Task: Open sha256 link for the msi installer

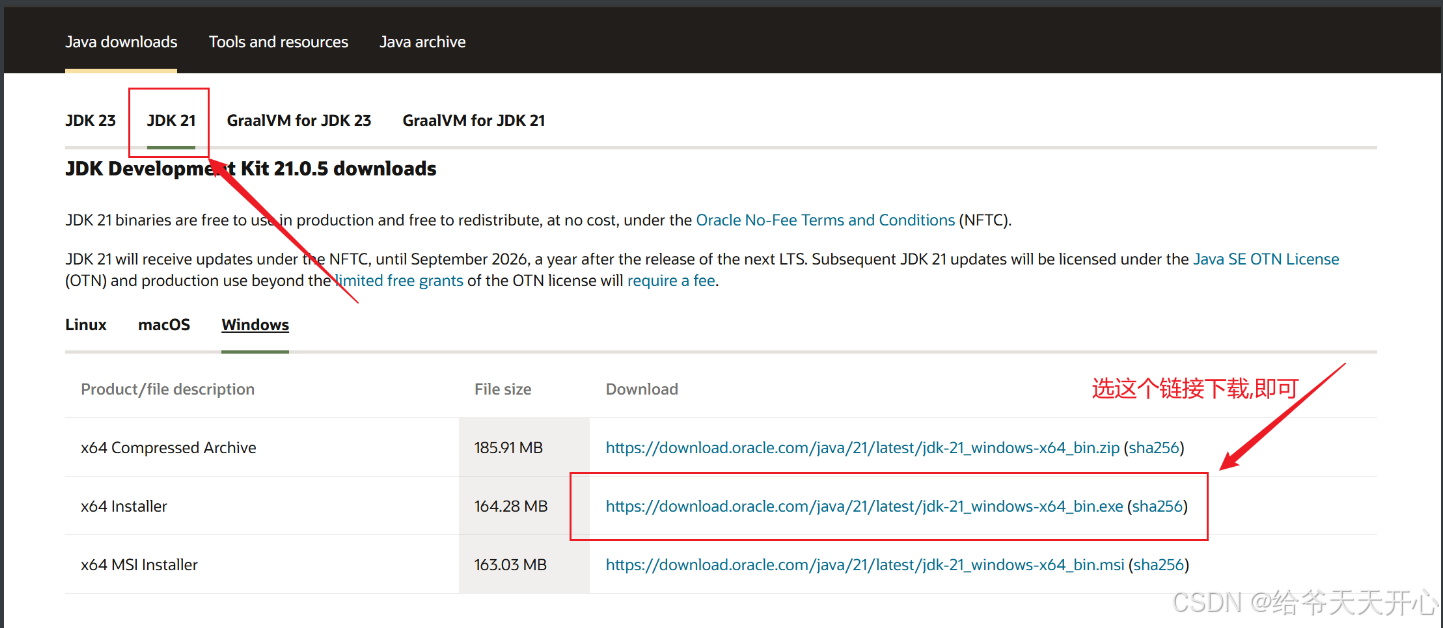Action: (x=1159, y=565)
